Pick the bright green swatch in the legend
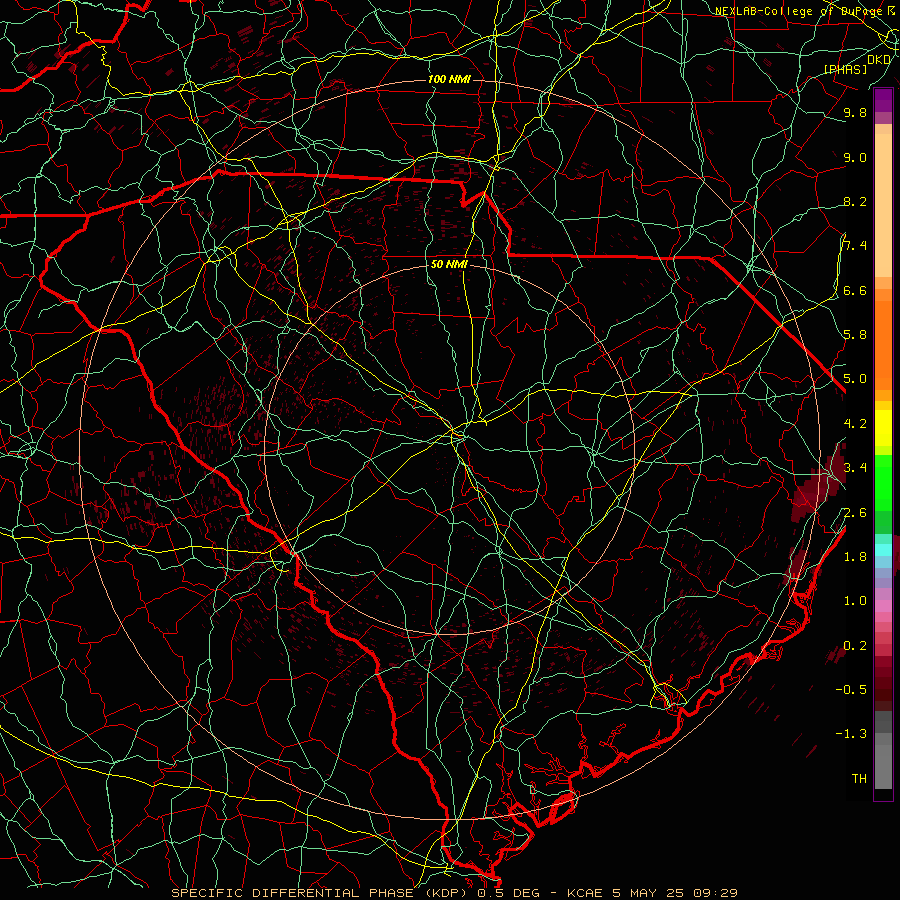 (883, 483)
